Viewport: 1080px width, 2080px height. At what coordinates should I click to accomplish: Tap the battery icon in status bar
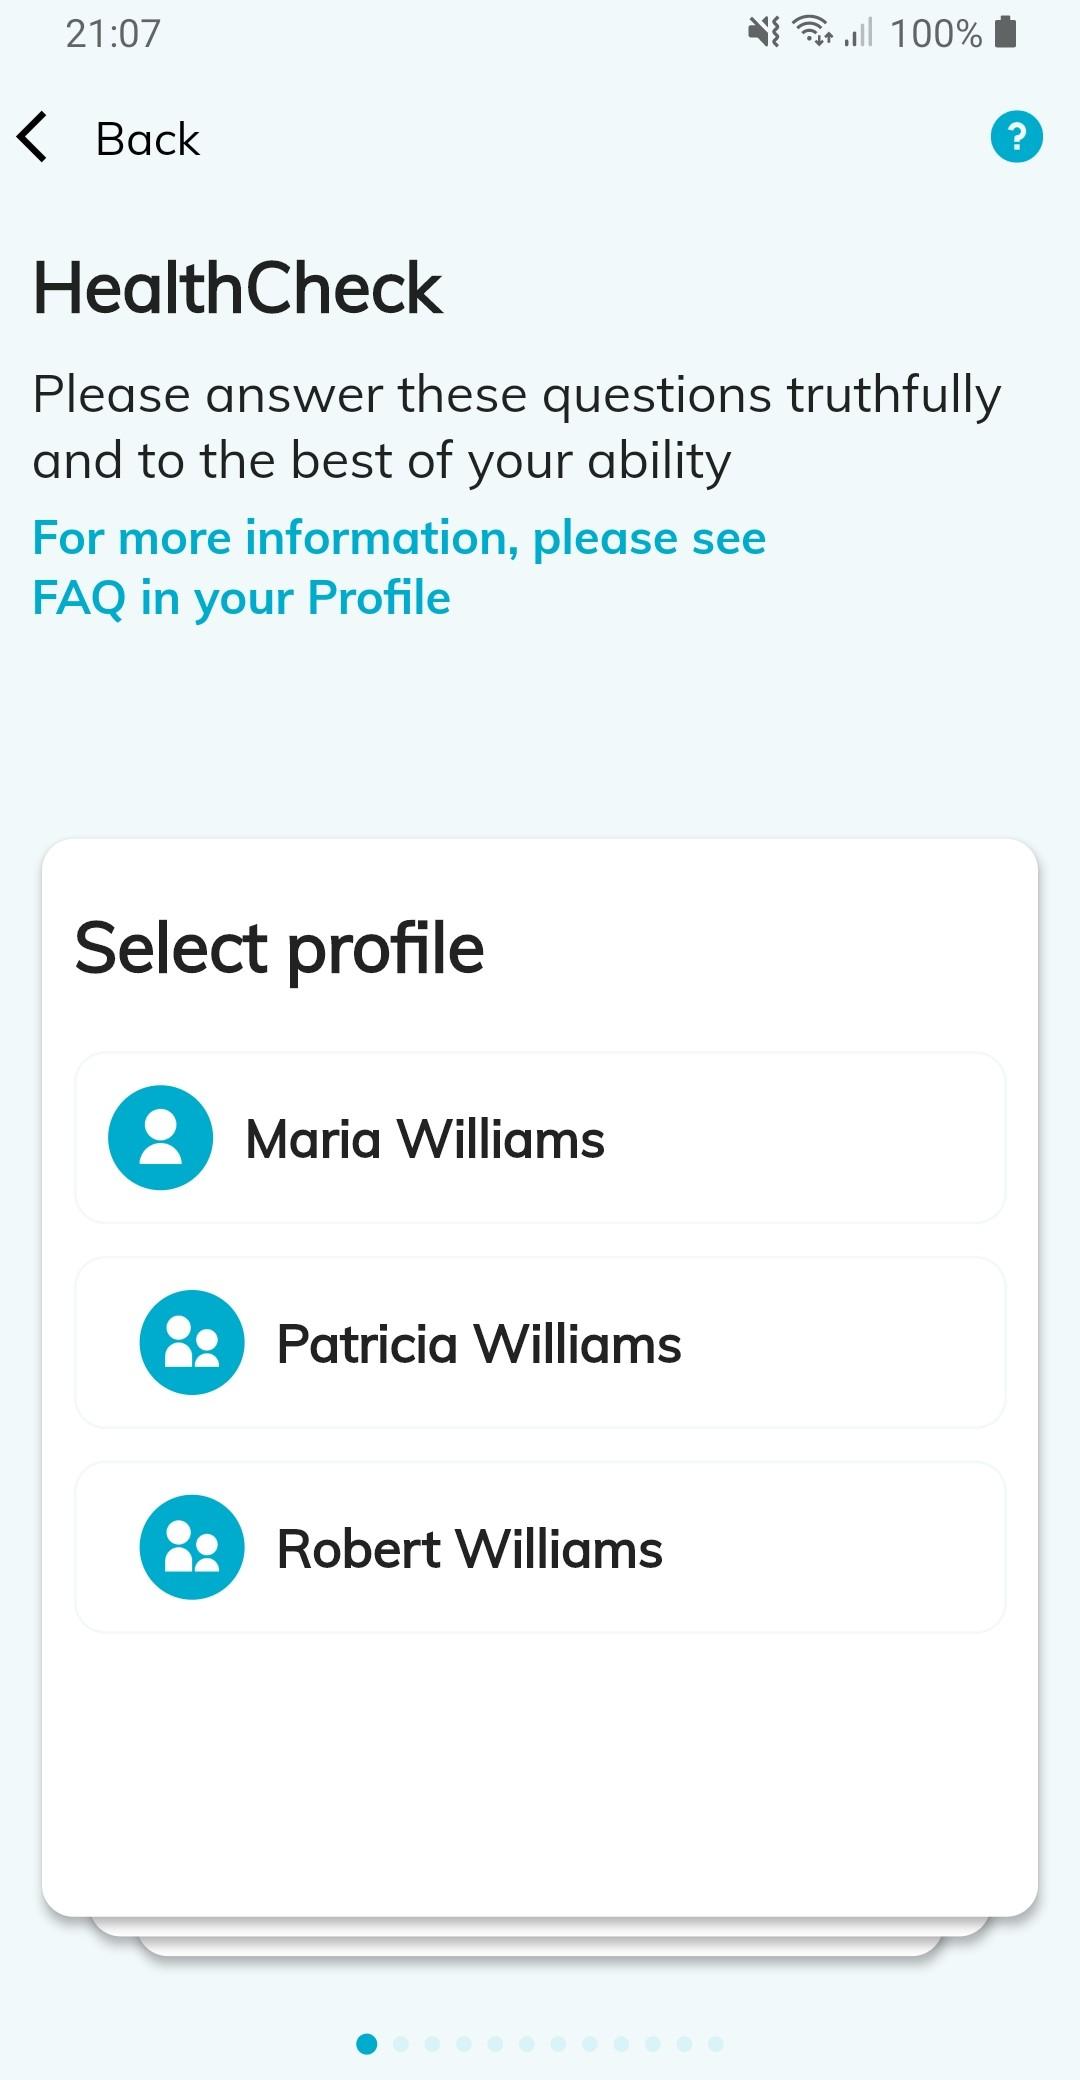(1007, 33)
